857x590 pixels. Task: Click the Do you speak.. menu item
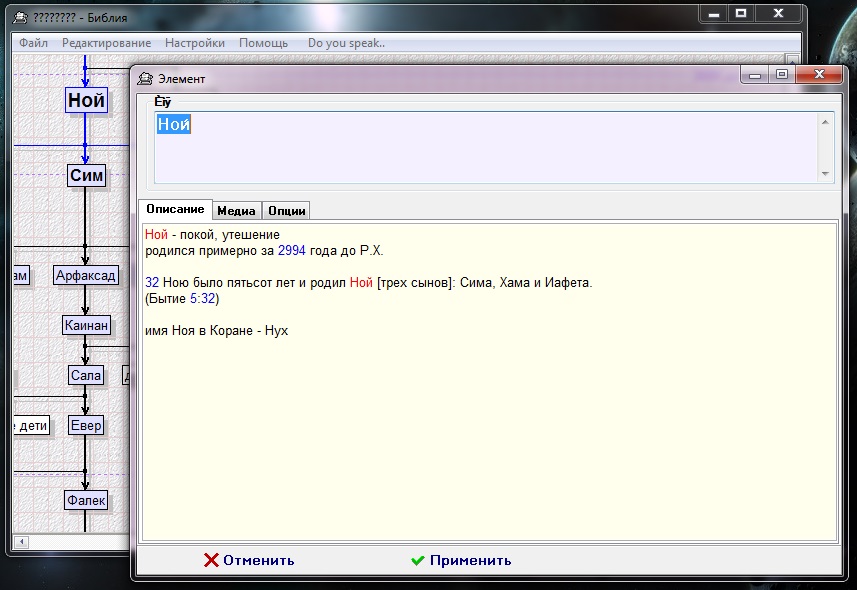[346, 43]
